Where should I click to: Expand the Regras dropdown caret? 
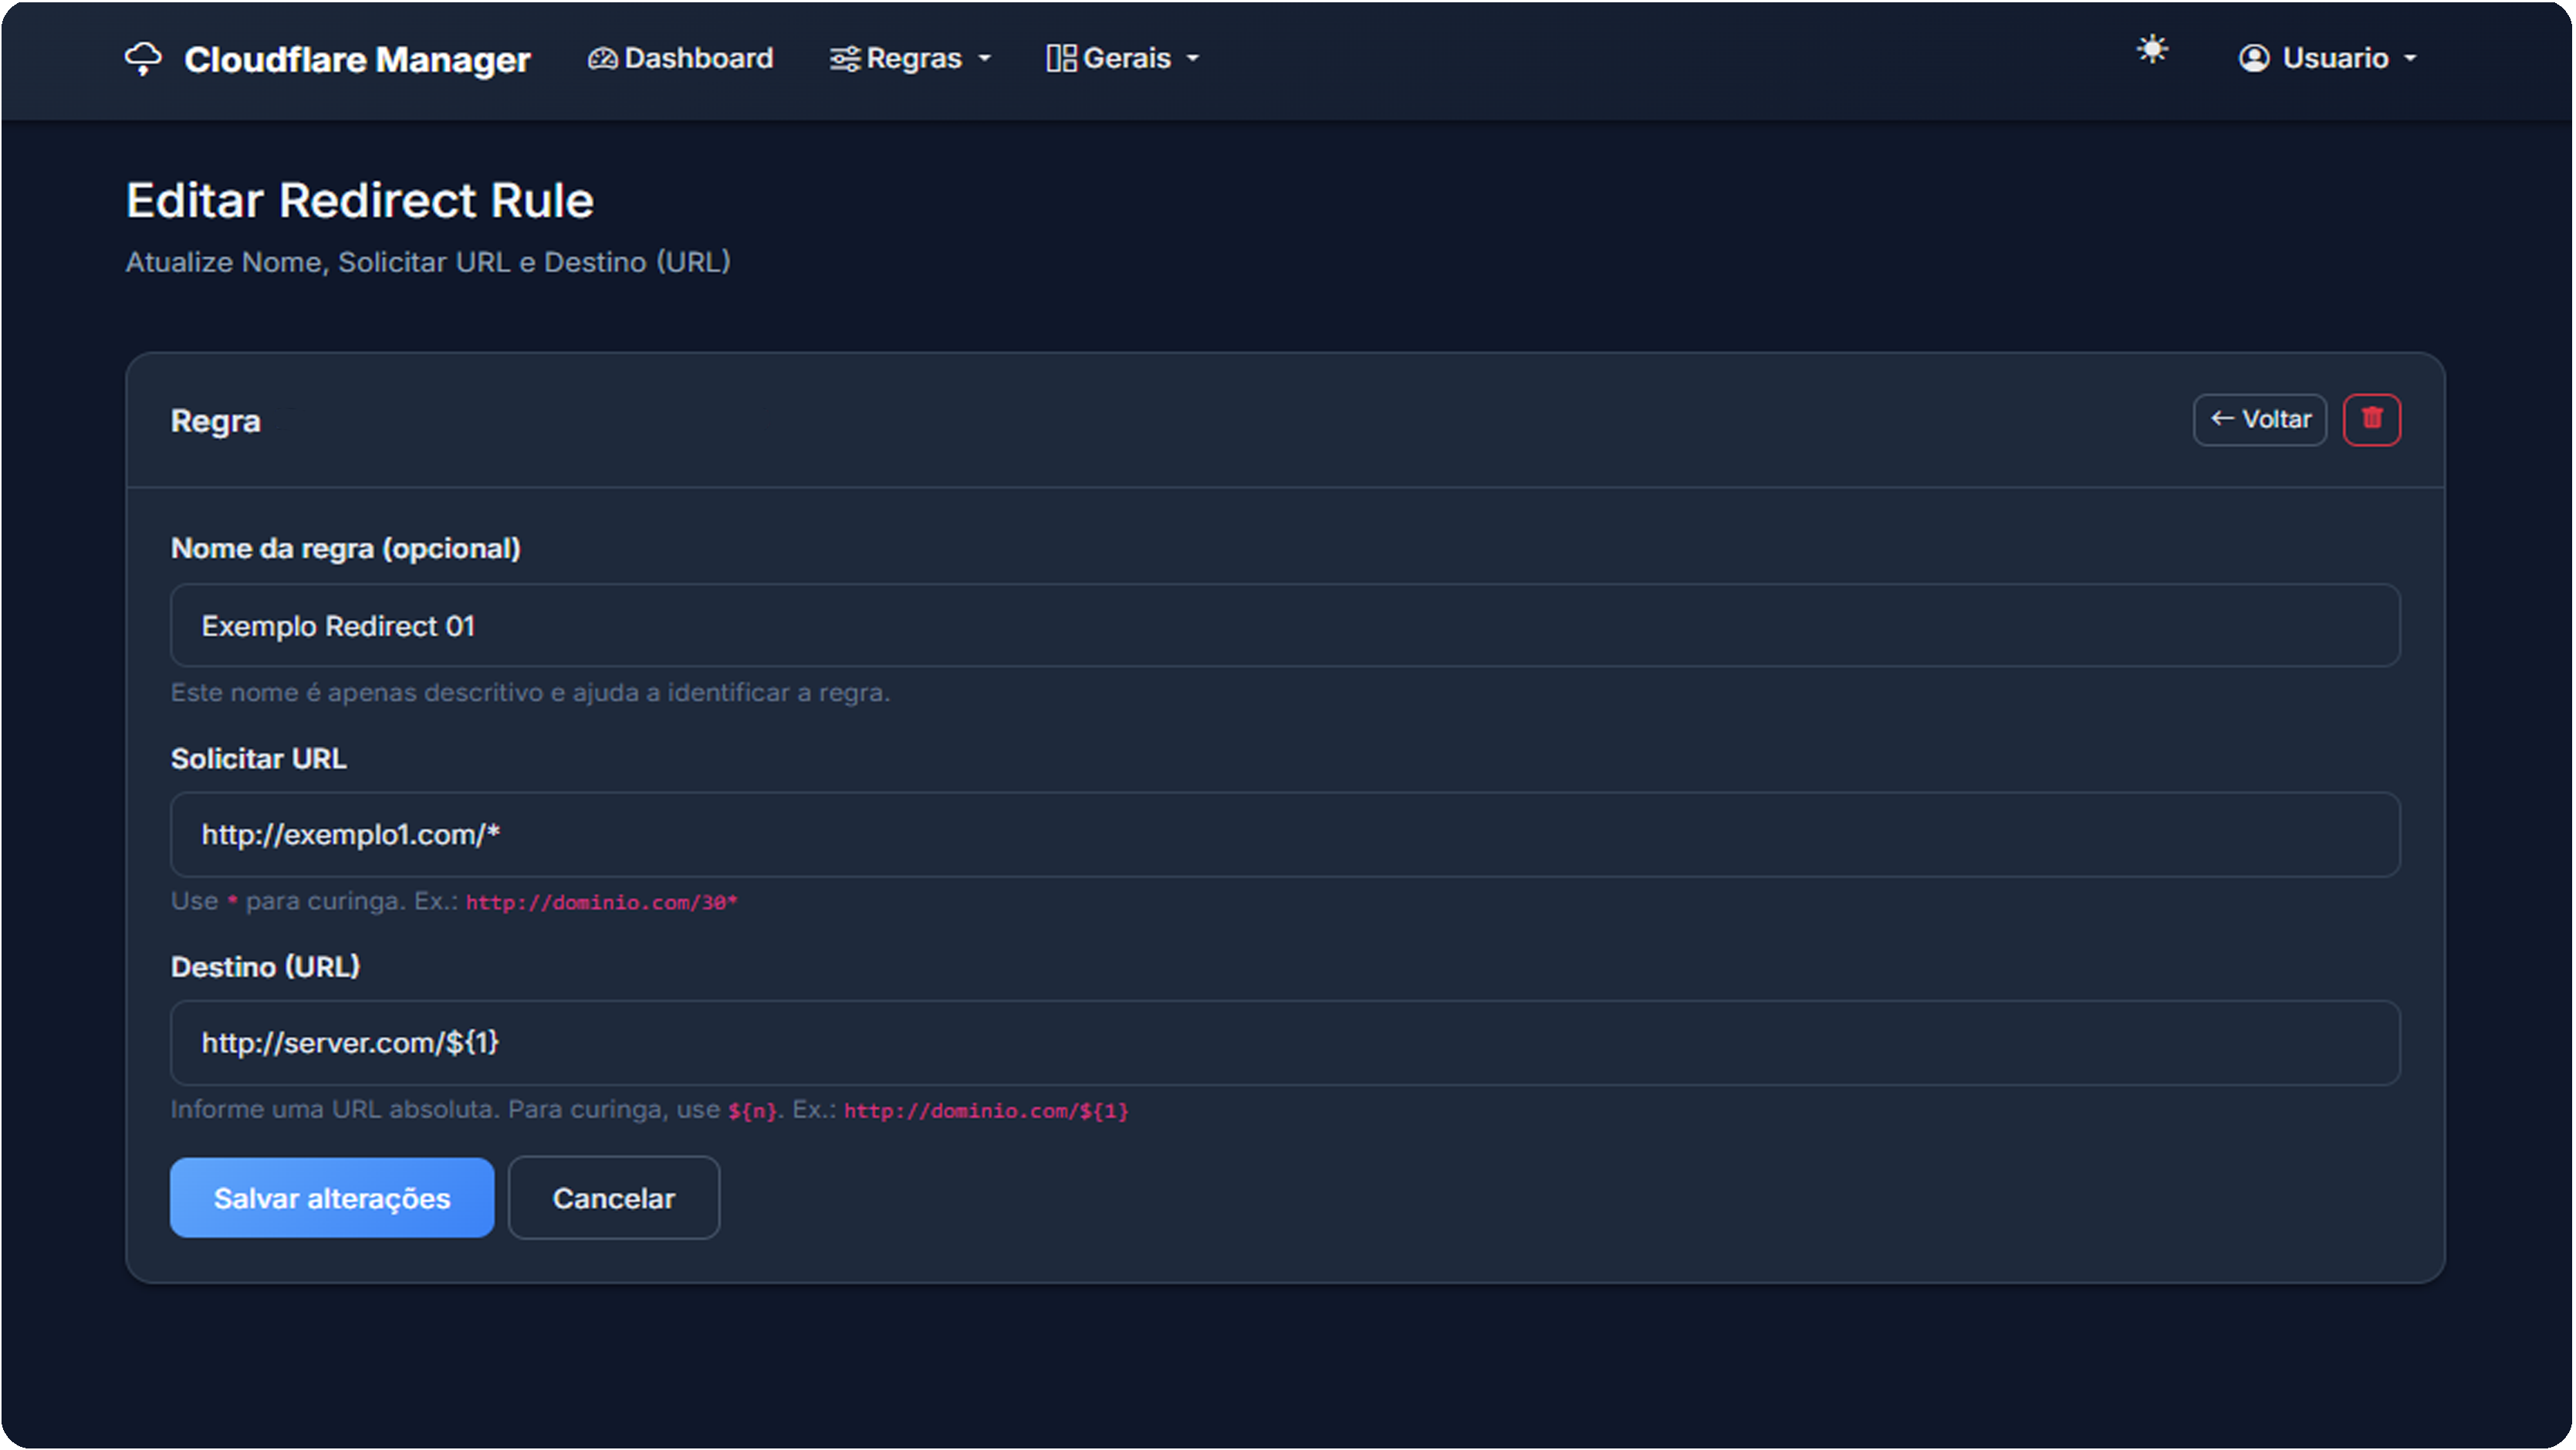coord(984,59)
